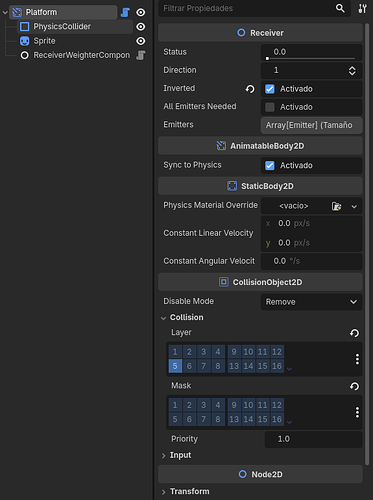Screen dimensions: 373x500
Task: Select the ReceiverWeighterCompon tree node
Action: coord(82,55)
